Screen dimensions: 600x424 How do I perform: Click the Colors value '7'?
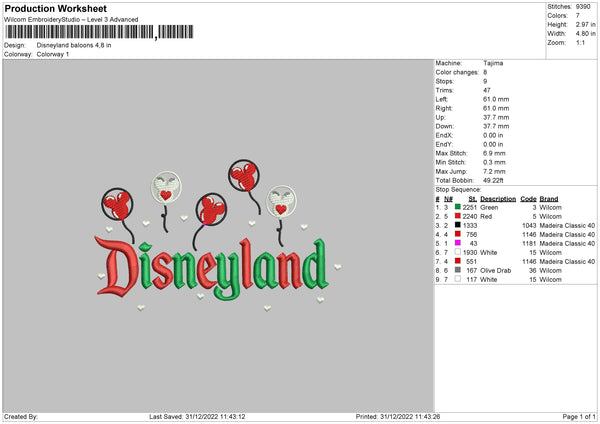[578, 16]
